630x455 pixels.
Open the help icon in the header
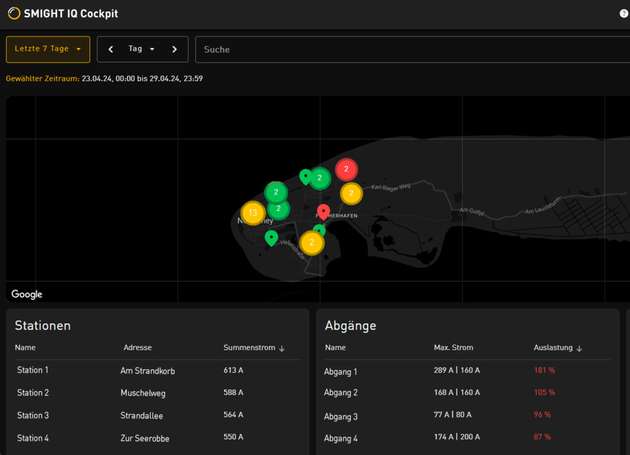coord(624,14)
